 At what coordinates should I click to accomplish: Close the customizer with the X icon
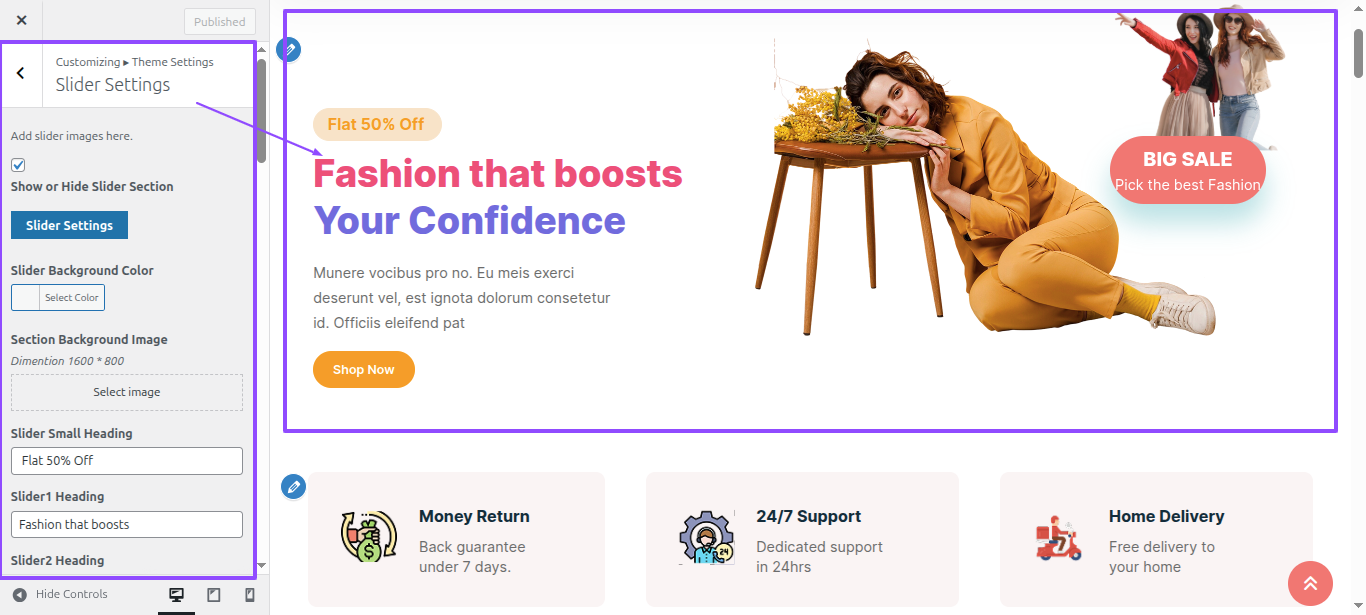point(22,20)
